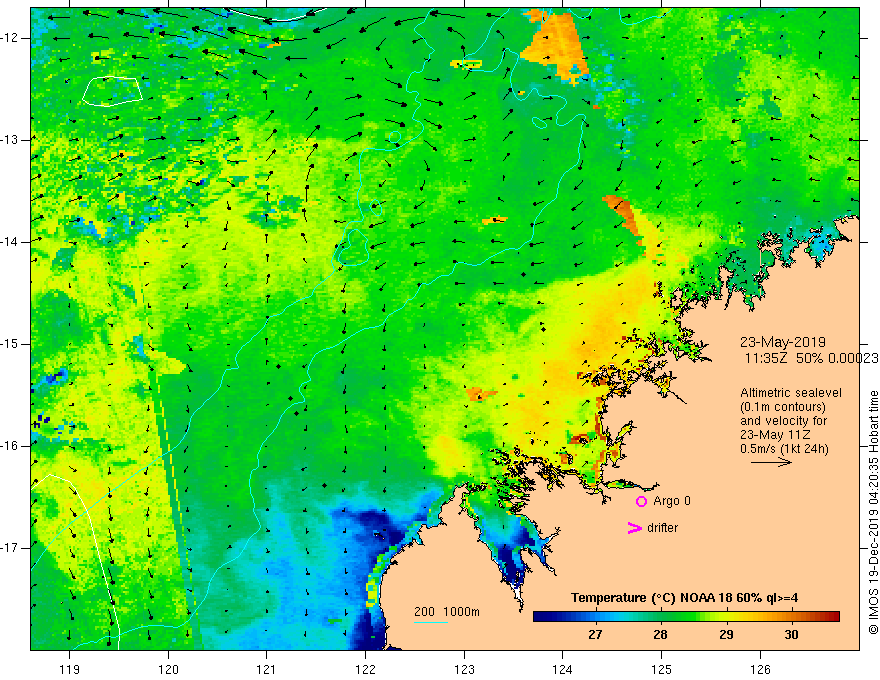
Task: Click the magenta Argo 0 circle marker
Action: pos(641,501)
